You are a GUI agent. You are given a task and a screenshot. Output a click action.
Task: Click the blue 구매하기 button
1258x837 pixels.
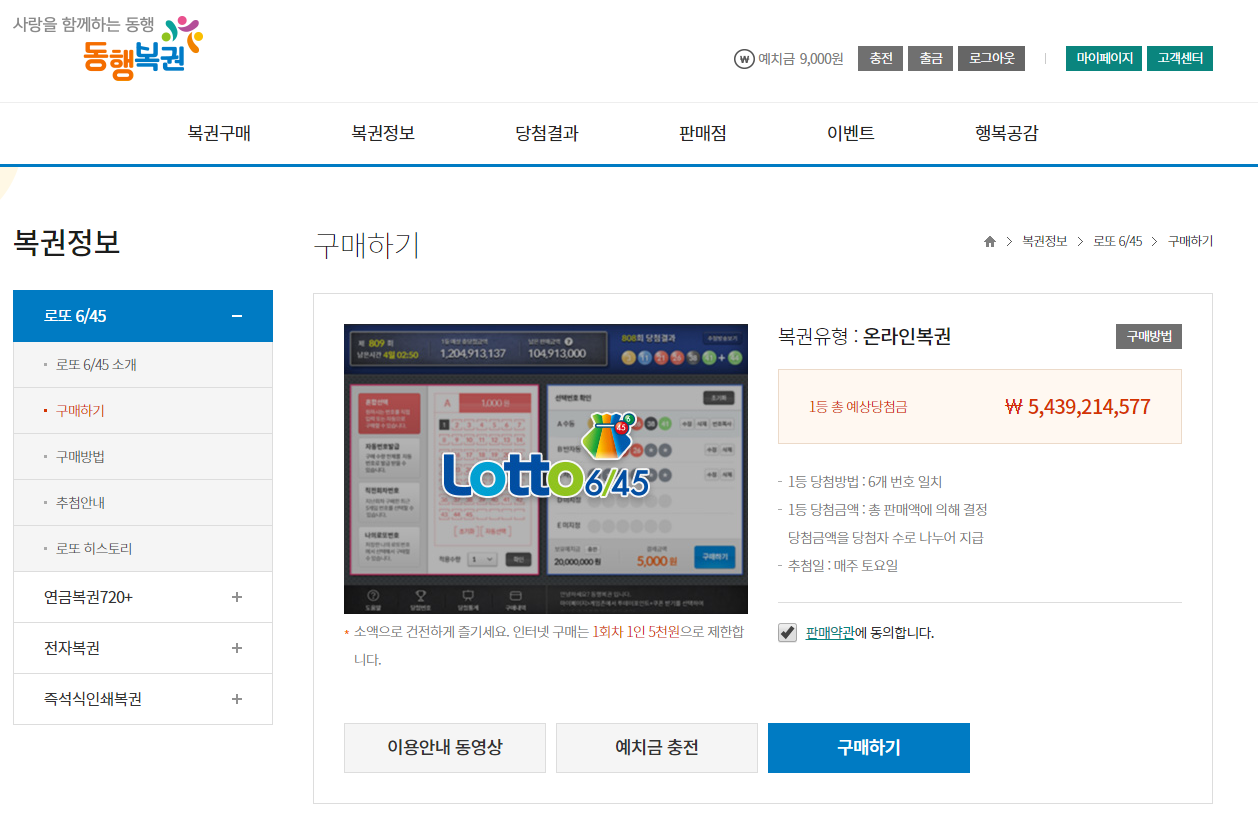pyautogui.click(x=869, y=748)
